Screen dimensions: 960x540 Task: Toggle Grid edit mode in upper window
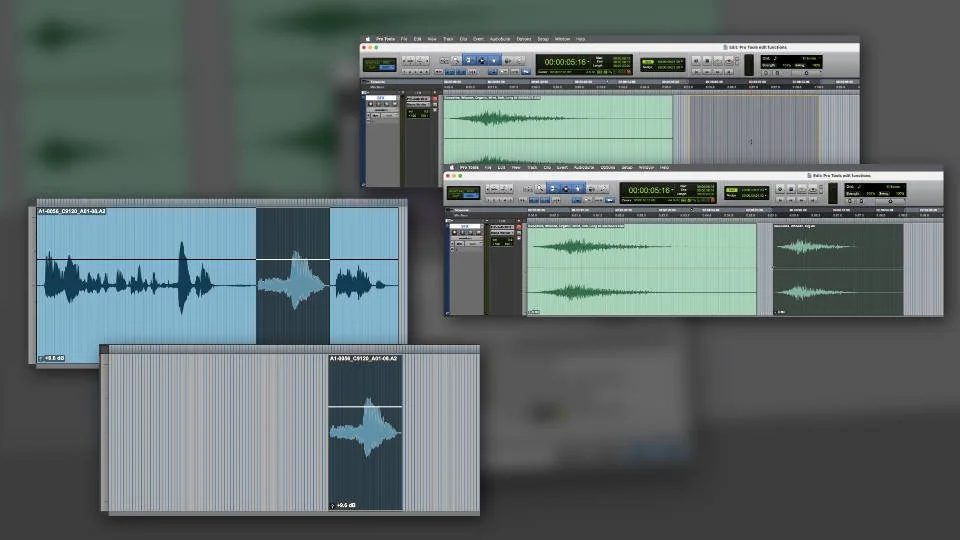[x=387, y=68]
